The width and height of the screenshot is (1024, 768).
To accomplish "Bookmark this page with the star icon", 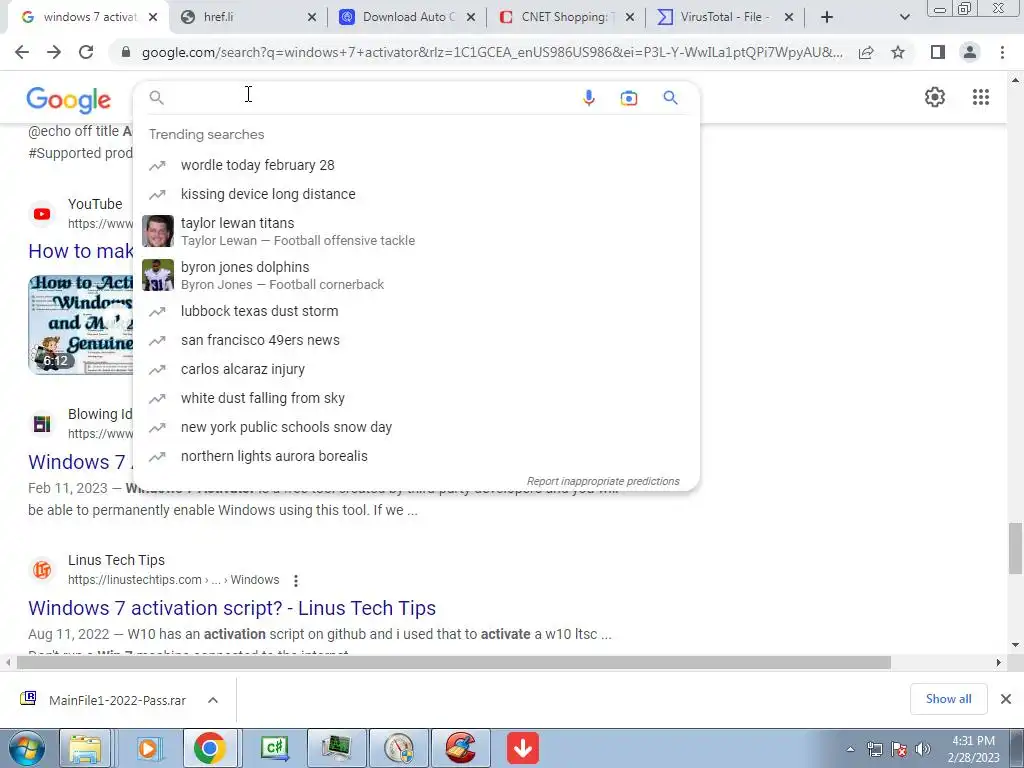I will coord(898,52).
